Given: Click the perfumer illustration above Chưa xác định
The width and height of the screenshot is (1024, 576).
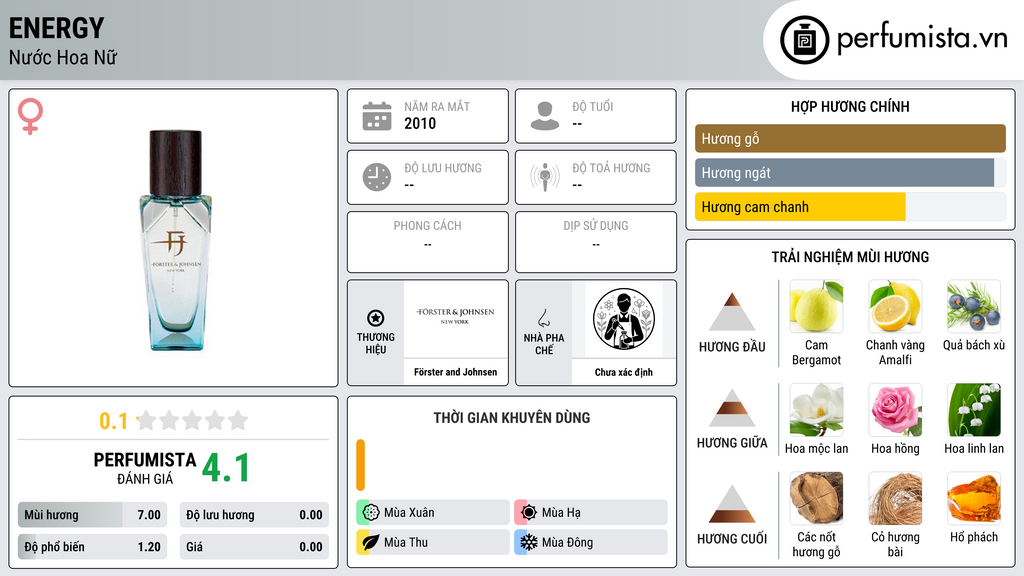Looking at the screenshot, I should (624, 319).
